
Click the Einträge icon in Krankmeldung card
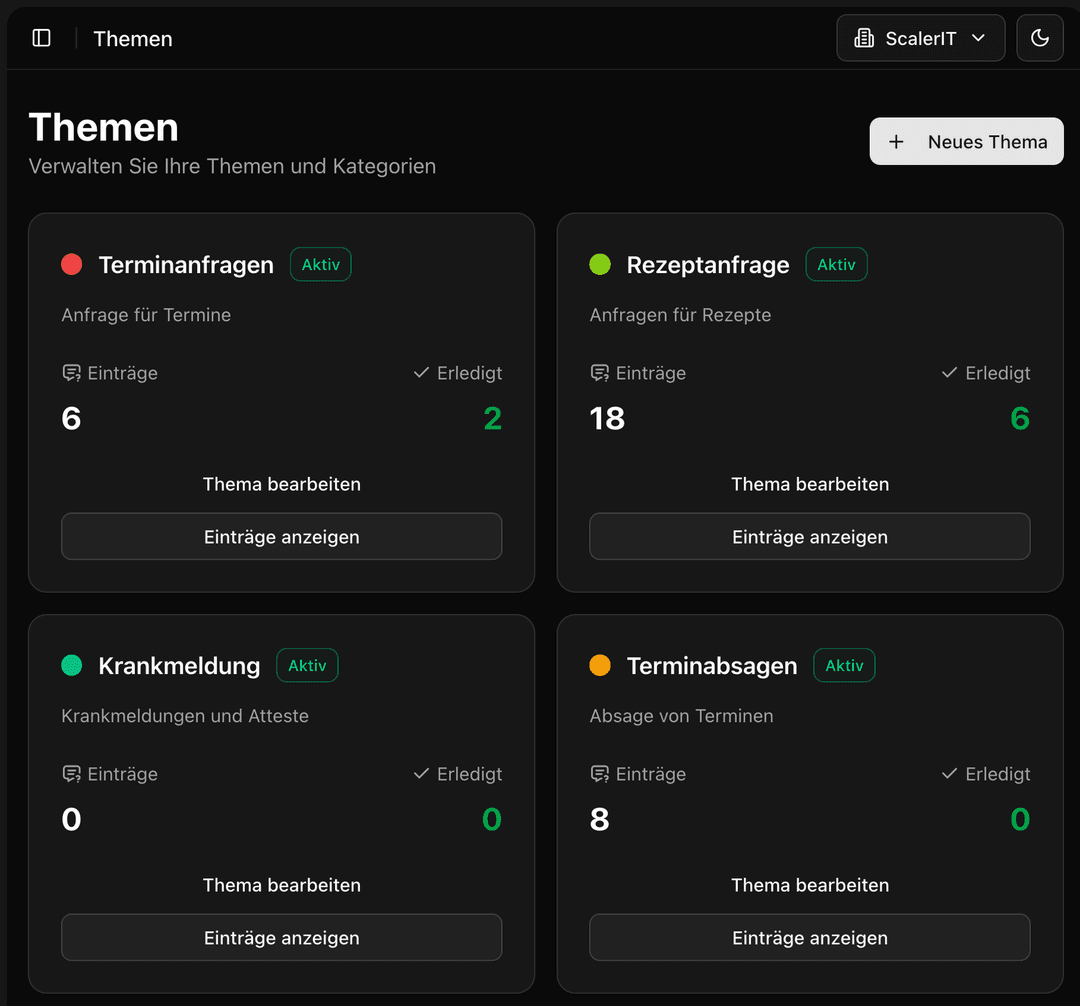[71, 774]
